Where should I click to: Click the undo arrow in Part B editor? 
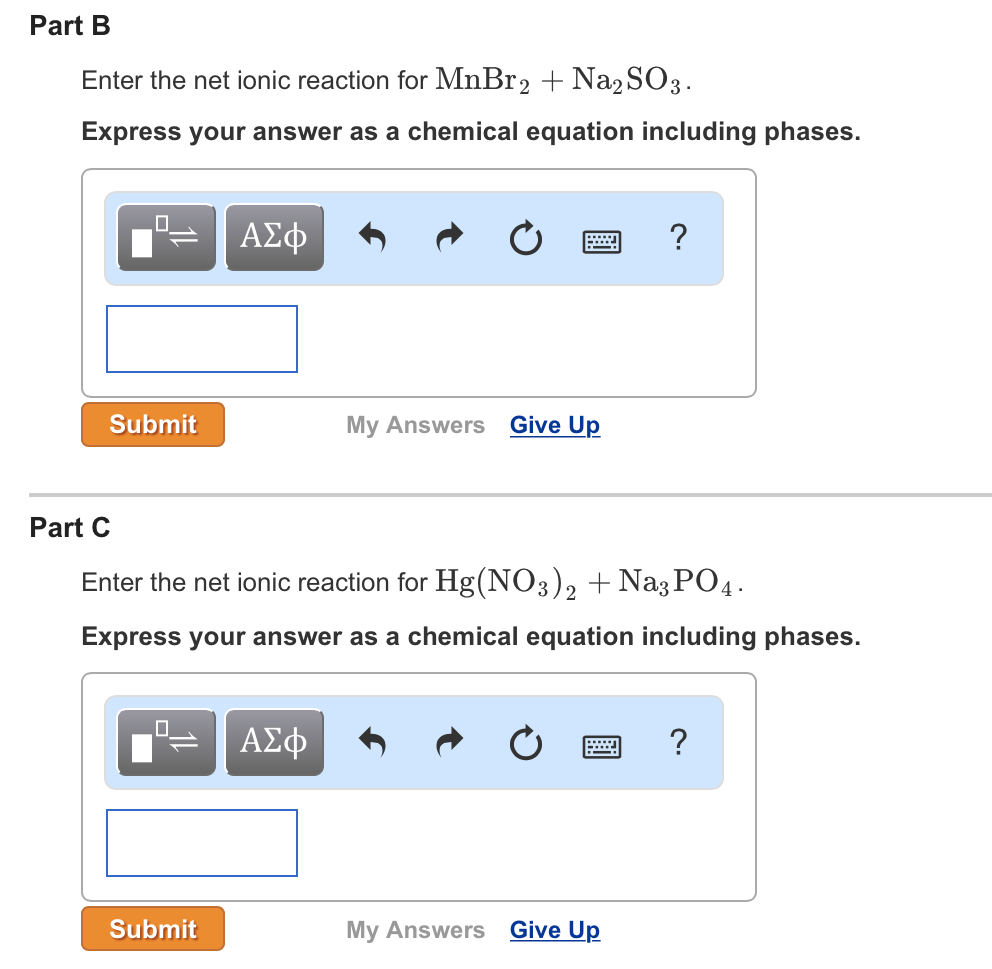point(372,237)
